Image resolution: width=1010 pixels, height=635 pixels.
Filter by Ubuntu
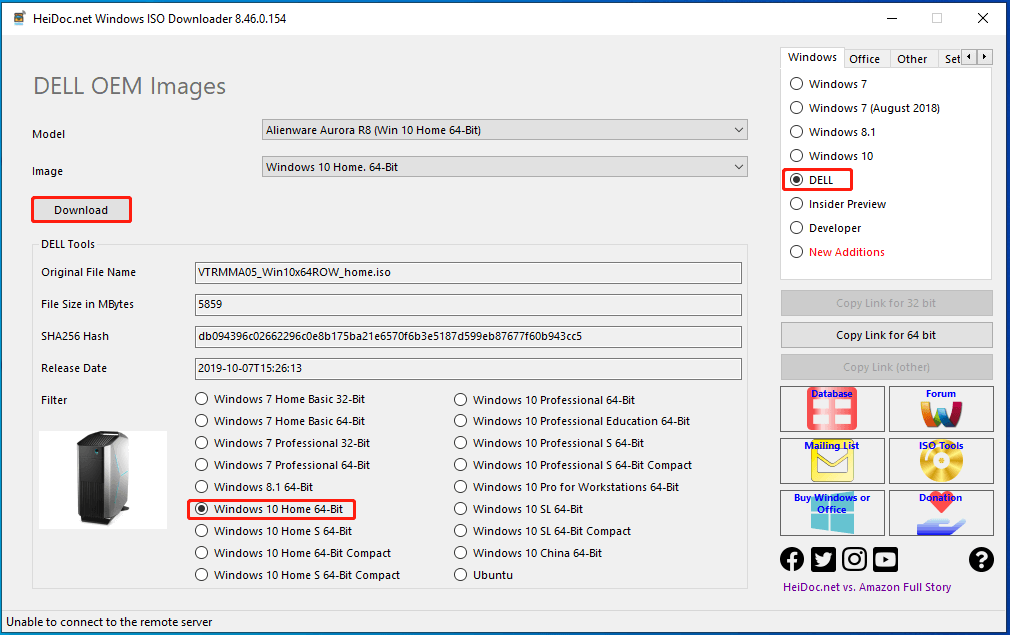[x=484, y=575]
